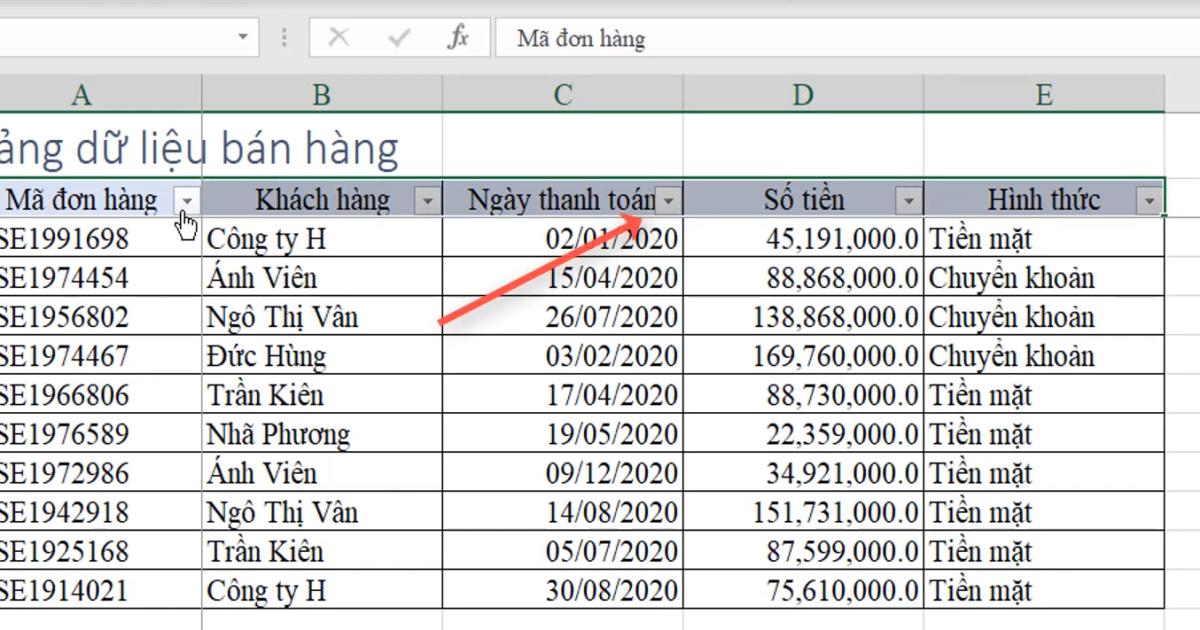Open the filter for Mã đơn hàng column
The width and height of the screenshot is (1200, 630).
click(x=188, y=200)
